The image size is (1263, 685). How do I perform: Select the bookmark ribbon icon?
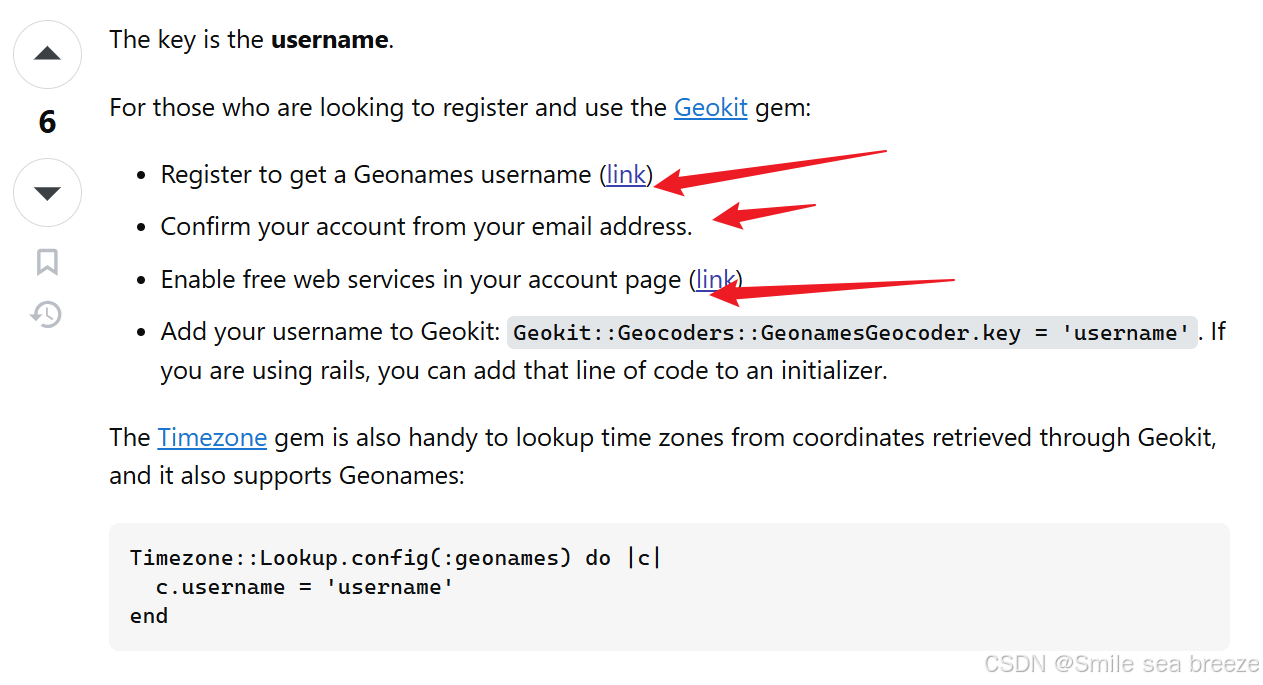tap(47, 261)
